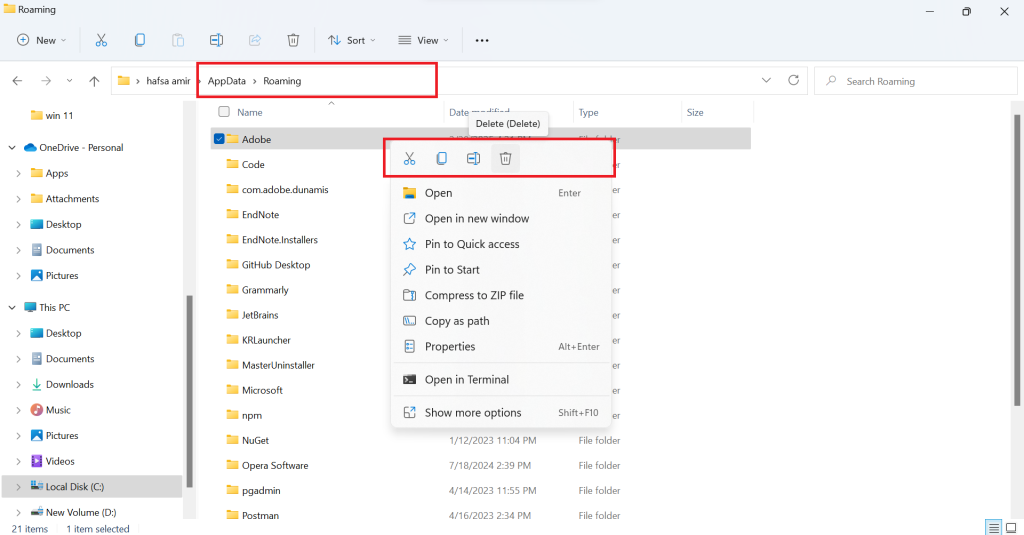
Task: Collapse the OneDrive - Personal tree node
Action: pyautogui.click(x=12, y=148)
